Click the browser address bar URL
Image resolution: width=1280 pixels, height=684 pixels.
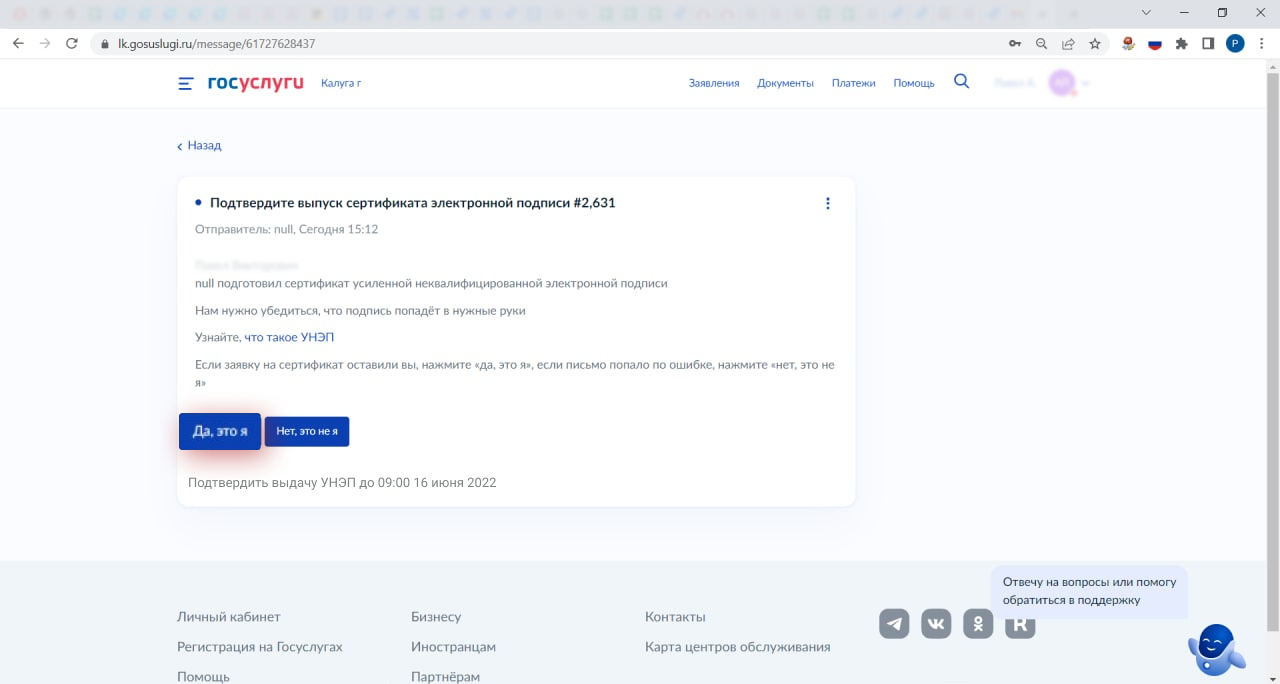(216, 44)
